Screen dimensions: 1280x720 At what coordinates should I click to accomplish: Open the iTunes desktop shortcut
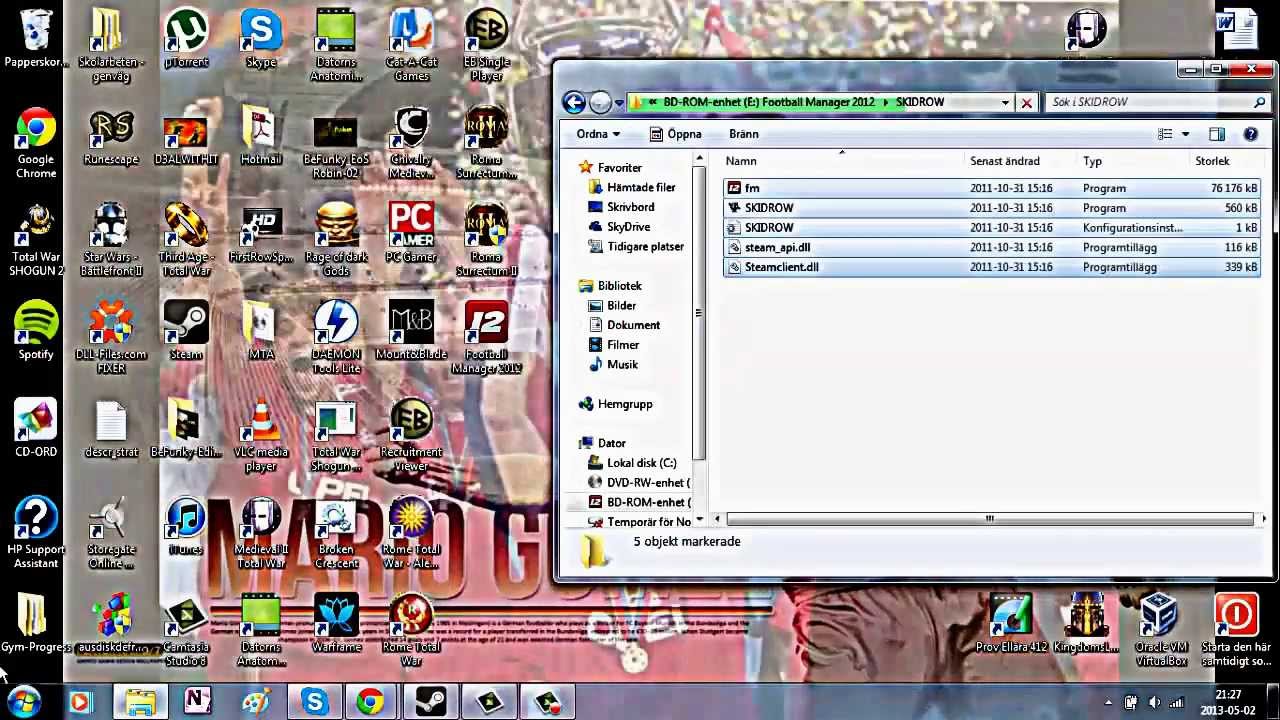coord(186,526)
